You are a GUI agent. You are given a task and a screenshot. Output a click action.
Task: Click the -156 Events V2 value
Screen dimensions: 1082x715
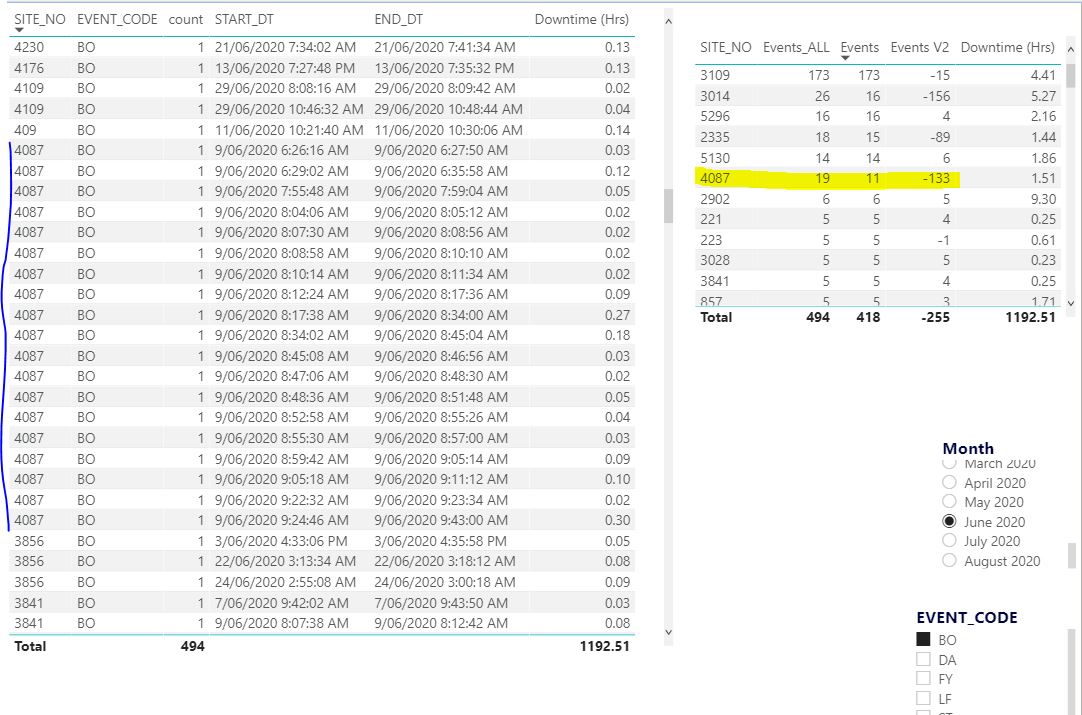pyautogui.click(x=936, y=96)
